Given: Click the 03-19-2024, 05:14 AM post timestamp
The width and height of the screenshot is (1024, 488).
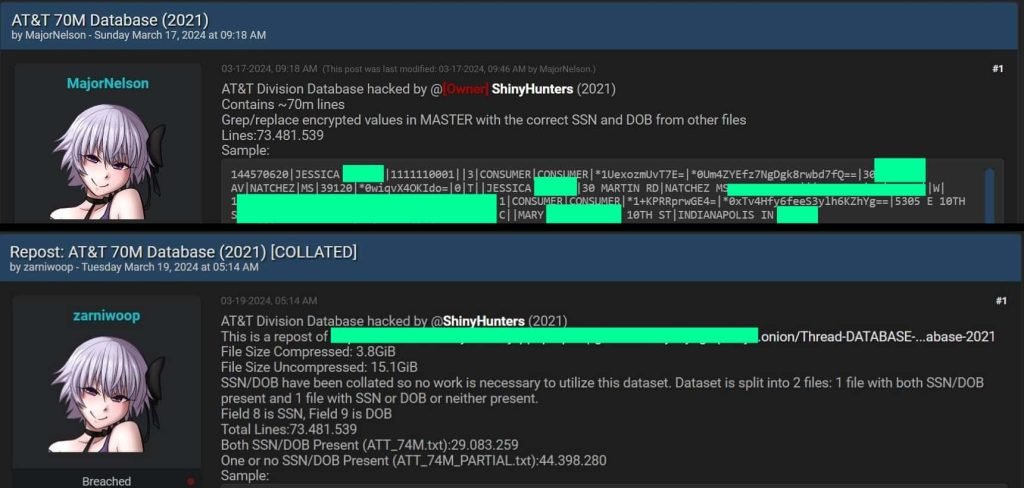Looking at the screenshot, I should 269,301.
